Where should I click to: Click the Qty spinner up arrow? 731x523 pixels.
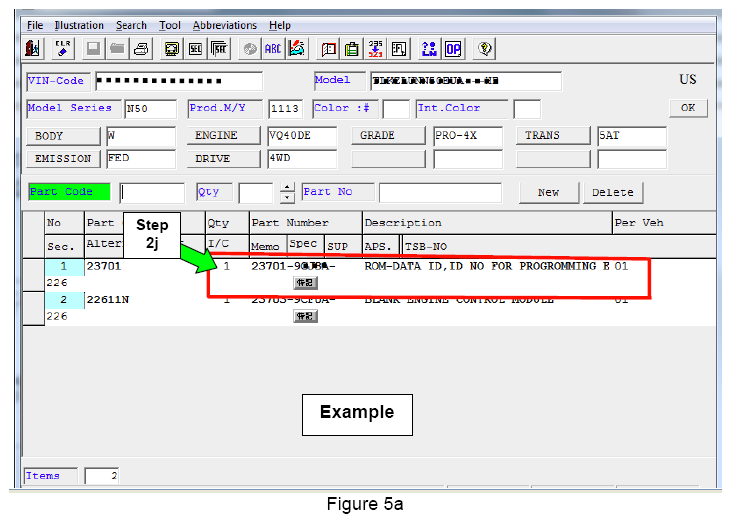click(x=287, y=188)
